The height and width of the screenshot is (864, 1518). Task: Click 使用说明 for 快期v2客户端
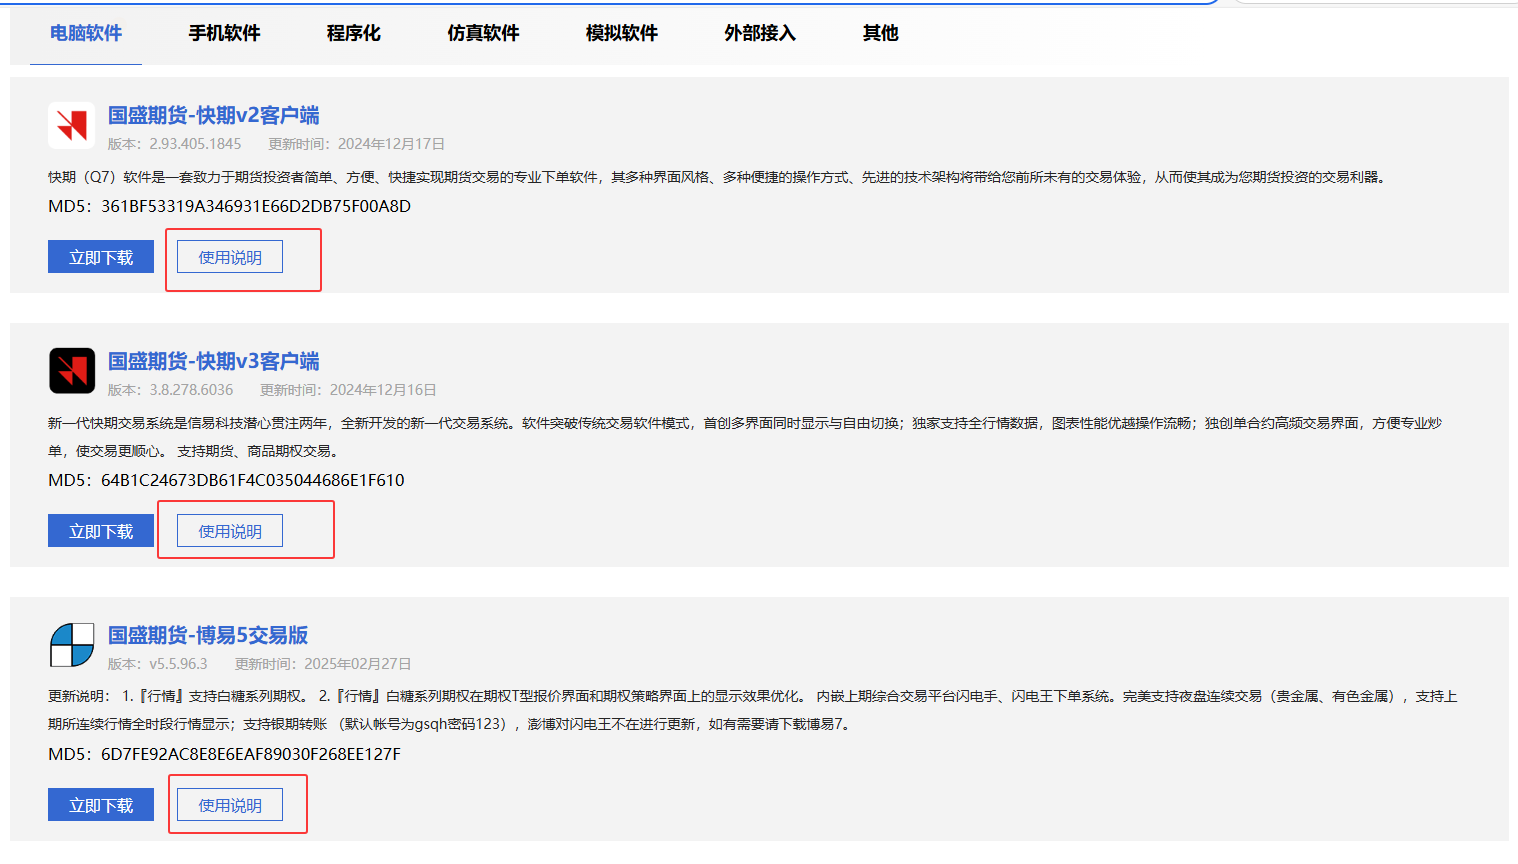coord(230,257)
